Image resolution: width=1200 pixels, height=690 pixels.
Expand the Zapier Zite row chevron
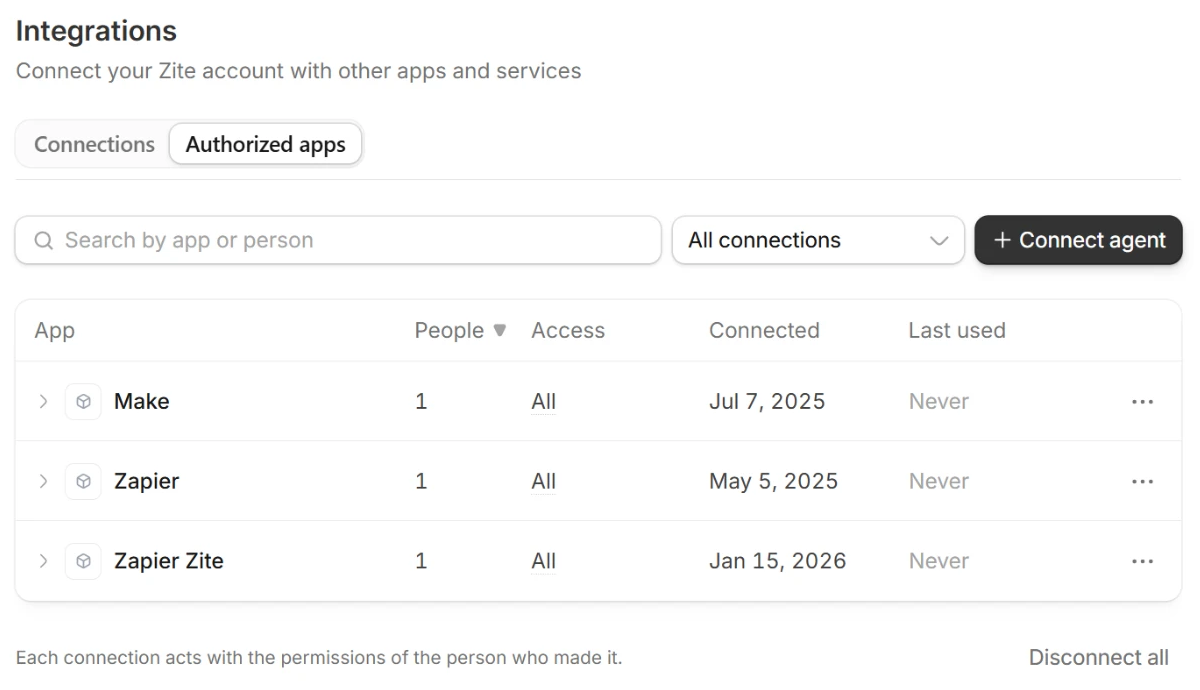point(43,561)
